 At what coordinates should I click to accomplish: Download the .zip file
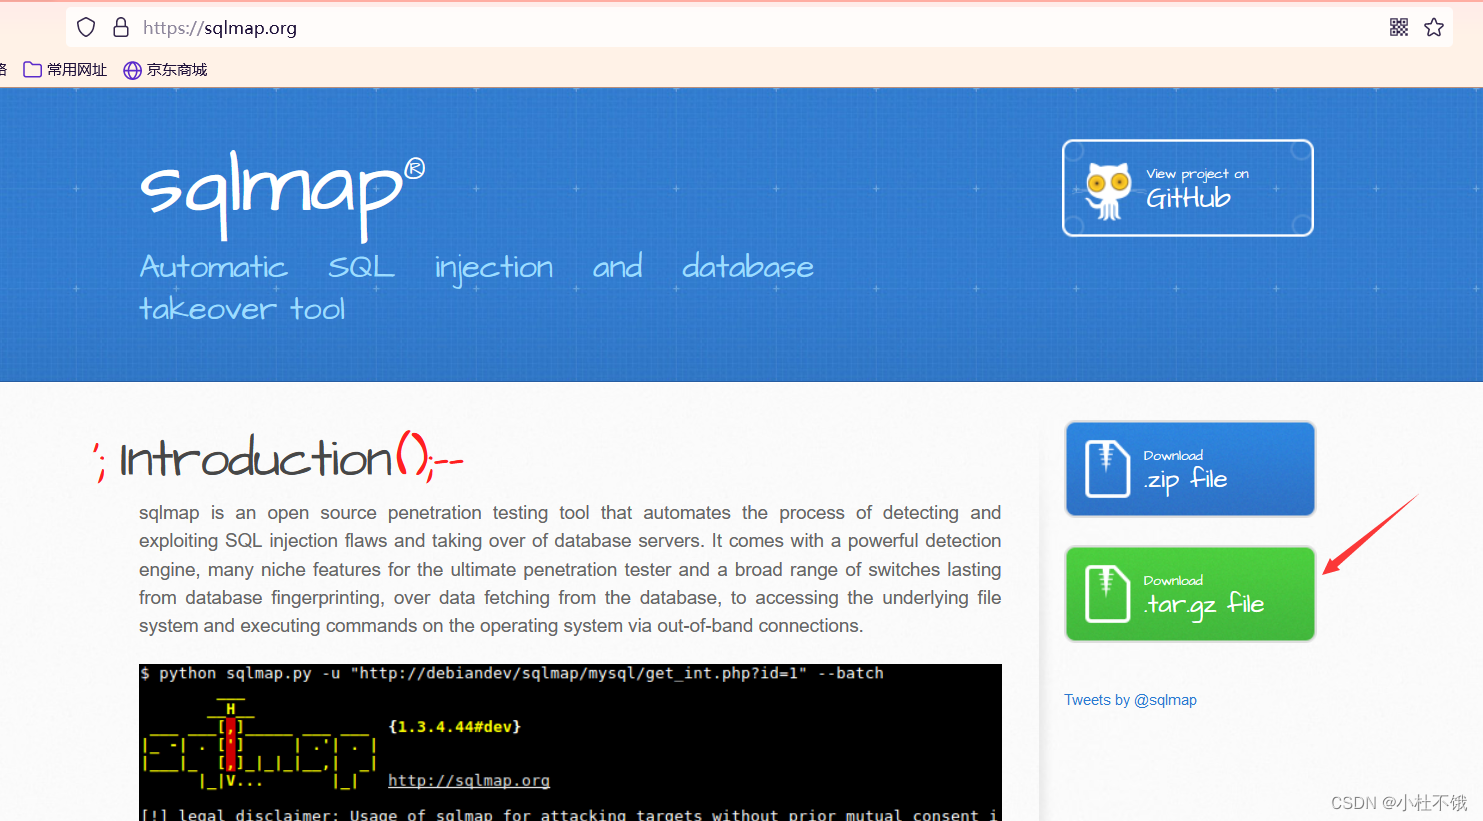pos(1190,468)
